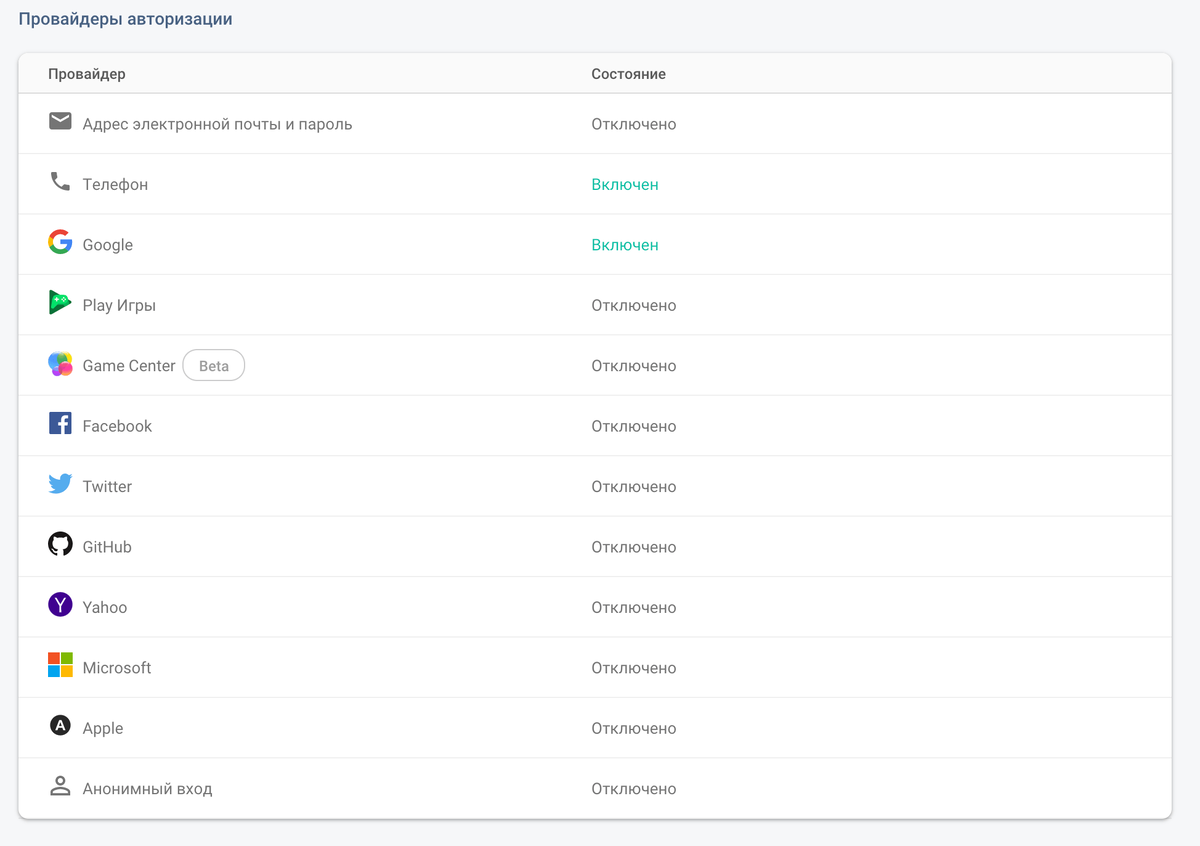Click Отключено status in Game Center row

[x=634, y=366]
